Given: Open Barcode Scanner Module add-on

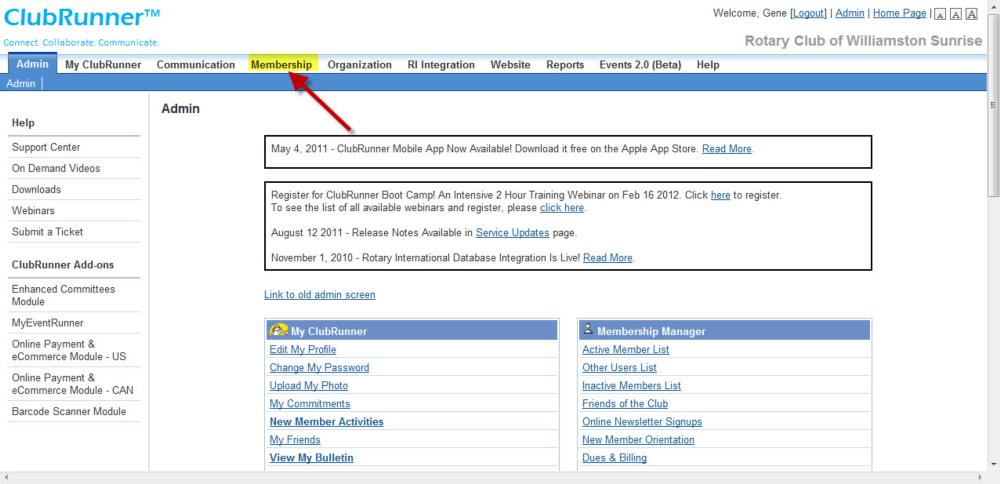Looking at the screenshot, I should 69,411.
